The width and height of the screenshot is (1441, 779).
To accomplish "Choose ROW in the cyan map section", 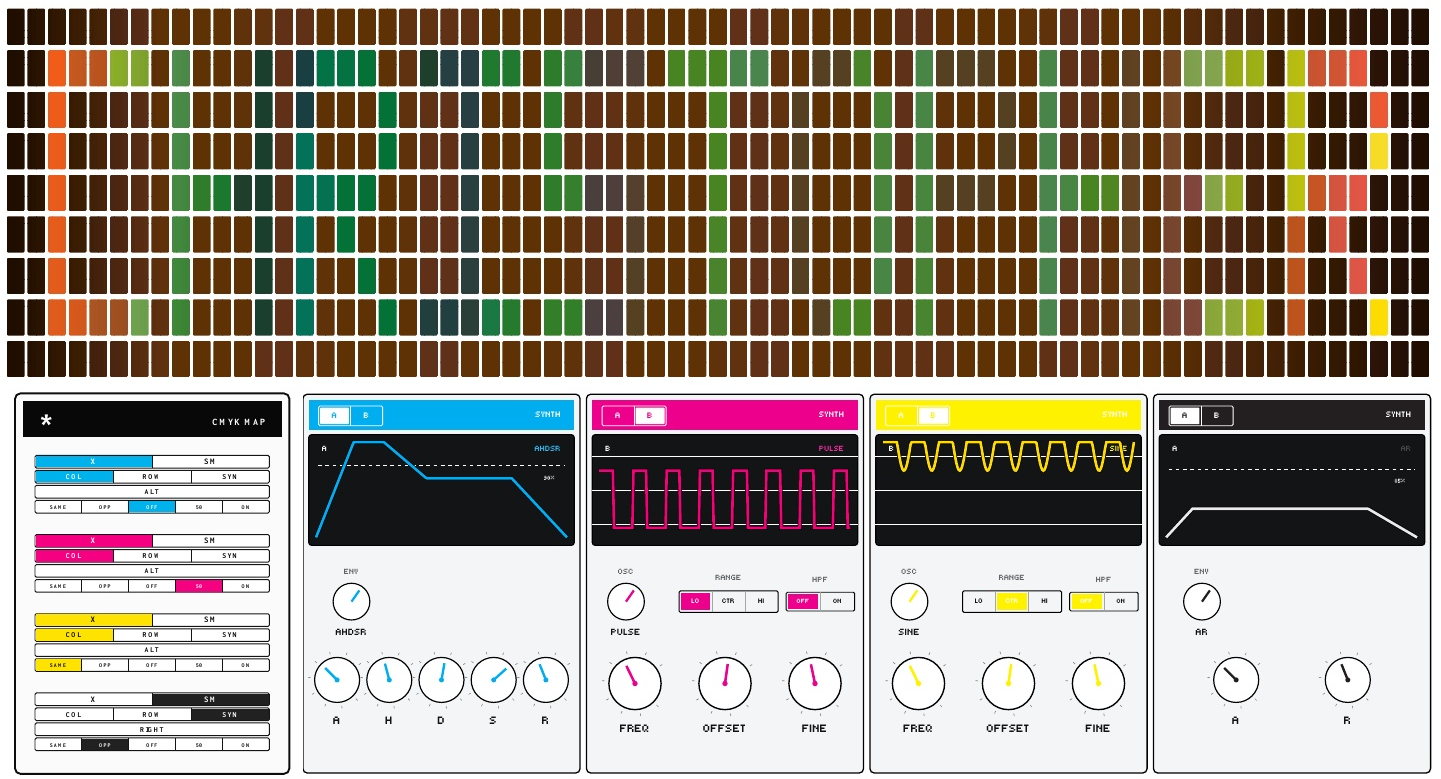I will coord(151,477).
